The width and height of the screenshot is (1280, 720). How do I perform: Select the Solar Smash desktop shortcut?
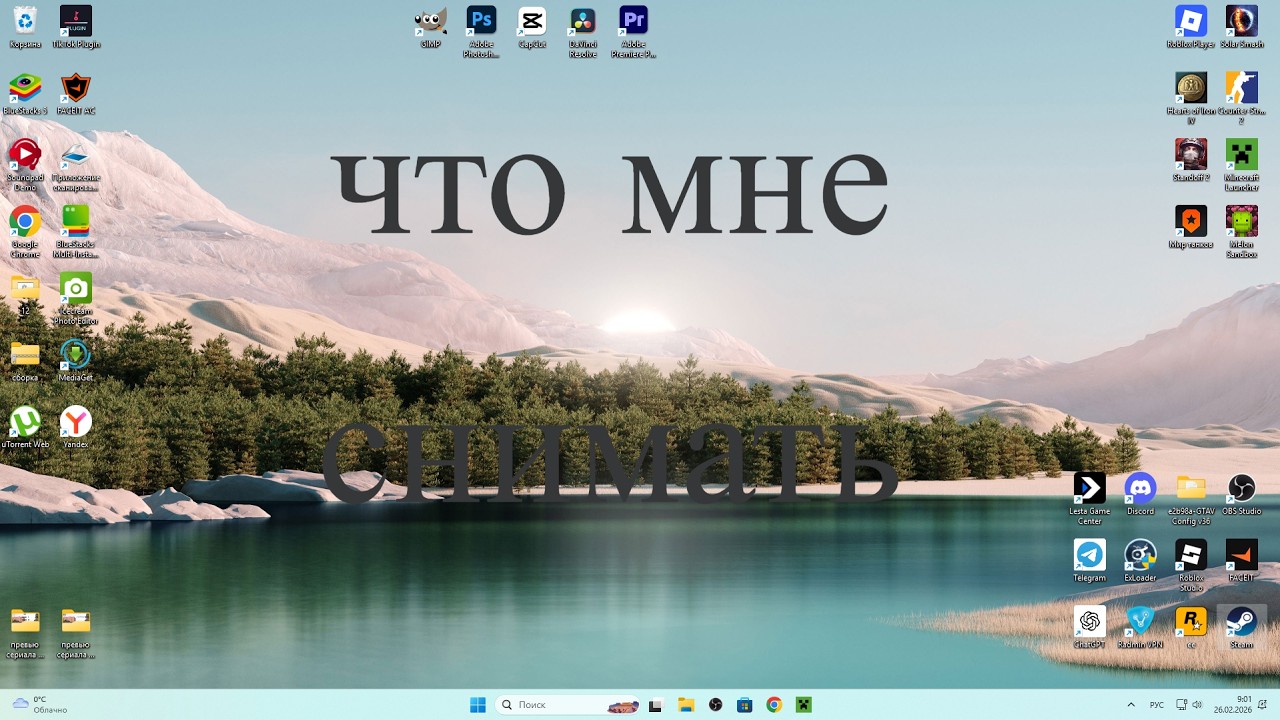click(1242, 27)
